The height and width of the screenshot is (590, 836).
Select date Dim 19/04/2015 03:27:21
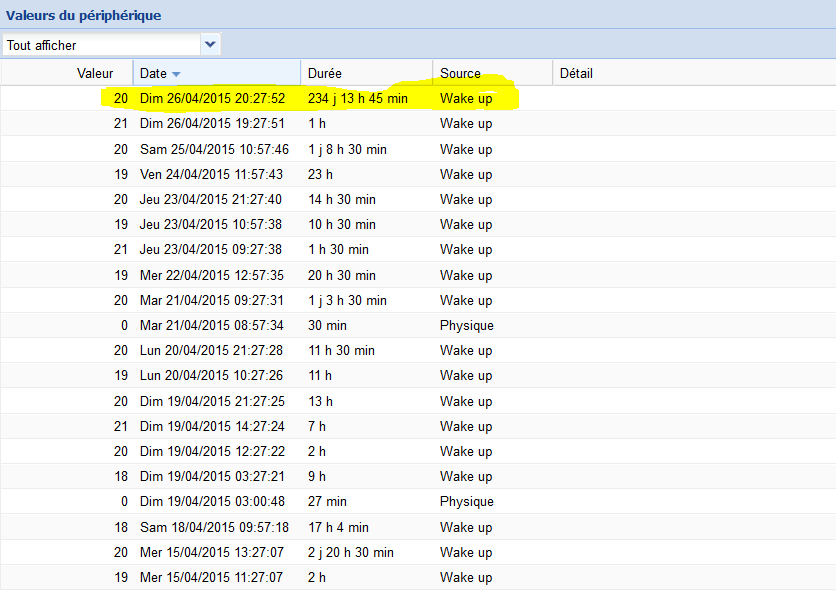[212, 476]
